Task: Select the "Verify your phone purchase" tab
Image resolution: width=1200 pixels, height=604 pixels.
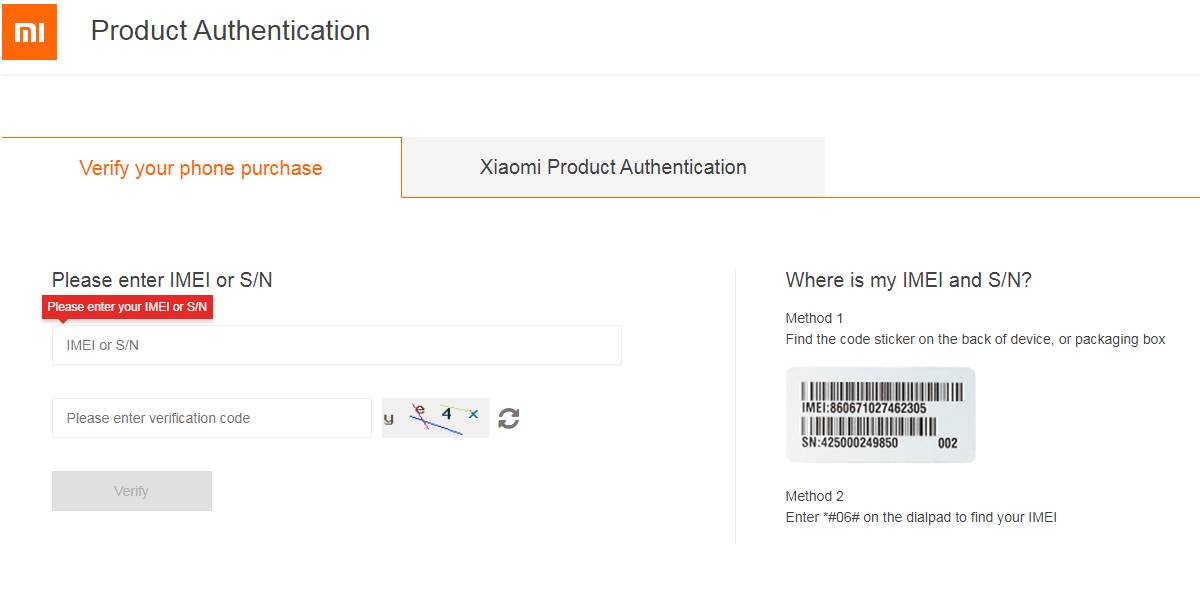Action: tap(201, 168)
